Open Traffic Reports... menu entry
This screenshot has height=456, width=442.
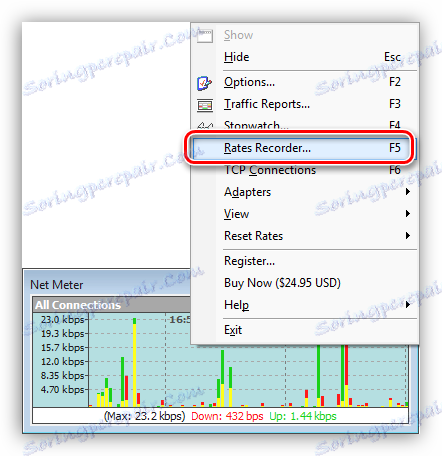click(x=304, y=104)
